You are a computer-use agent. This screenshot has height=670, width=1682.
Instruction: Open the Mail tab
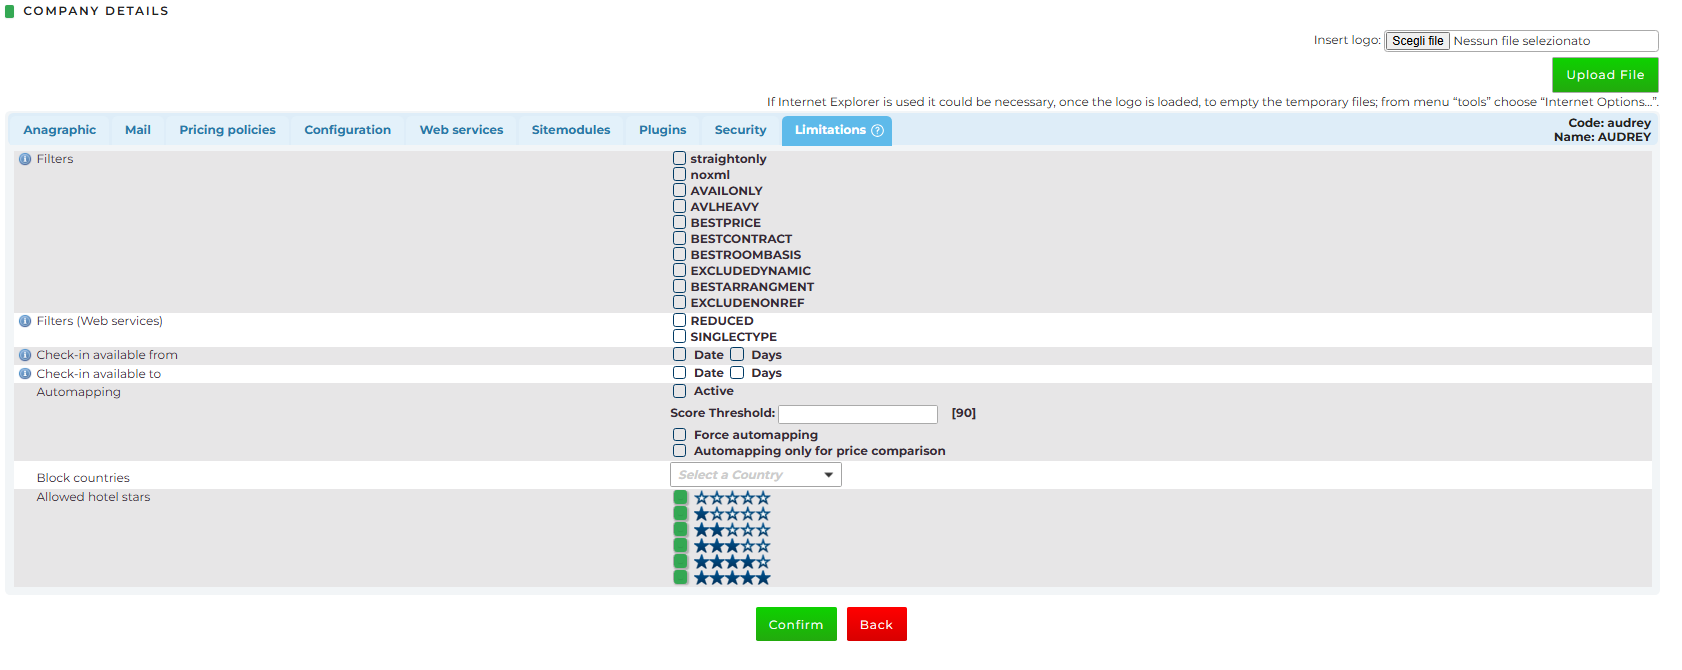click(x=138, y=130)
